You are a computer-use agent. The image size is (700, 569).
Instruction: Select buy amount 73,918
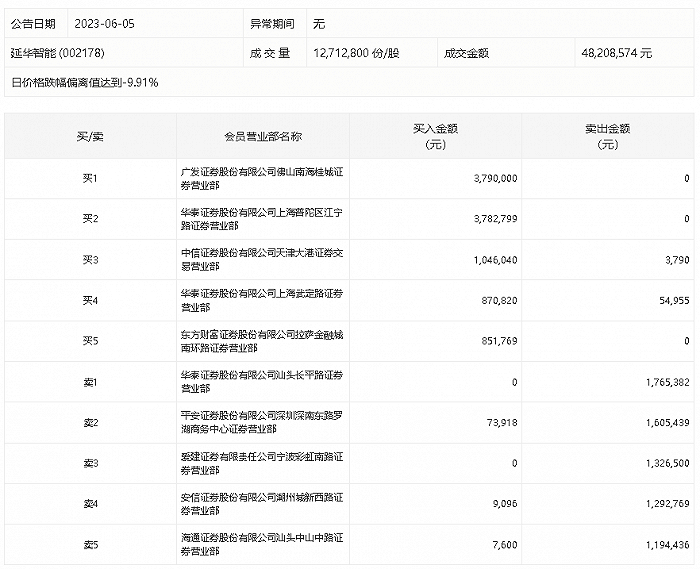[x=502, y=423]
